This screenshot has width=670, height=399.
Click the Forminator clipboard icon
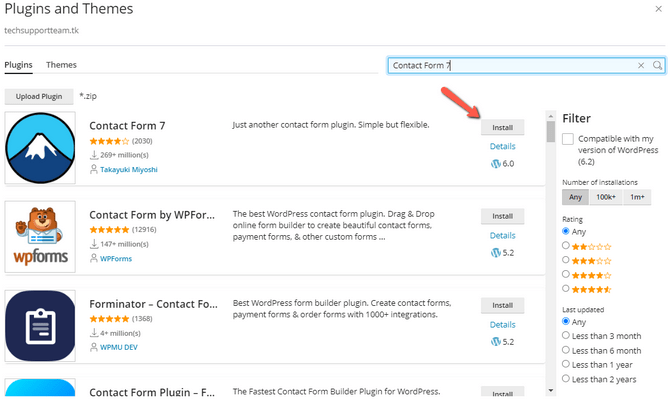pyautogui.click(x=40, y=326)
